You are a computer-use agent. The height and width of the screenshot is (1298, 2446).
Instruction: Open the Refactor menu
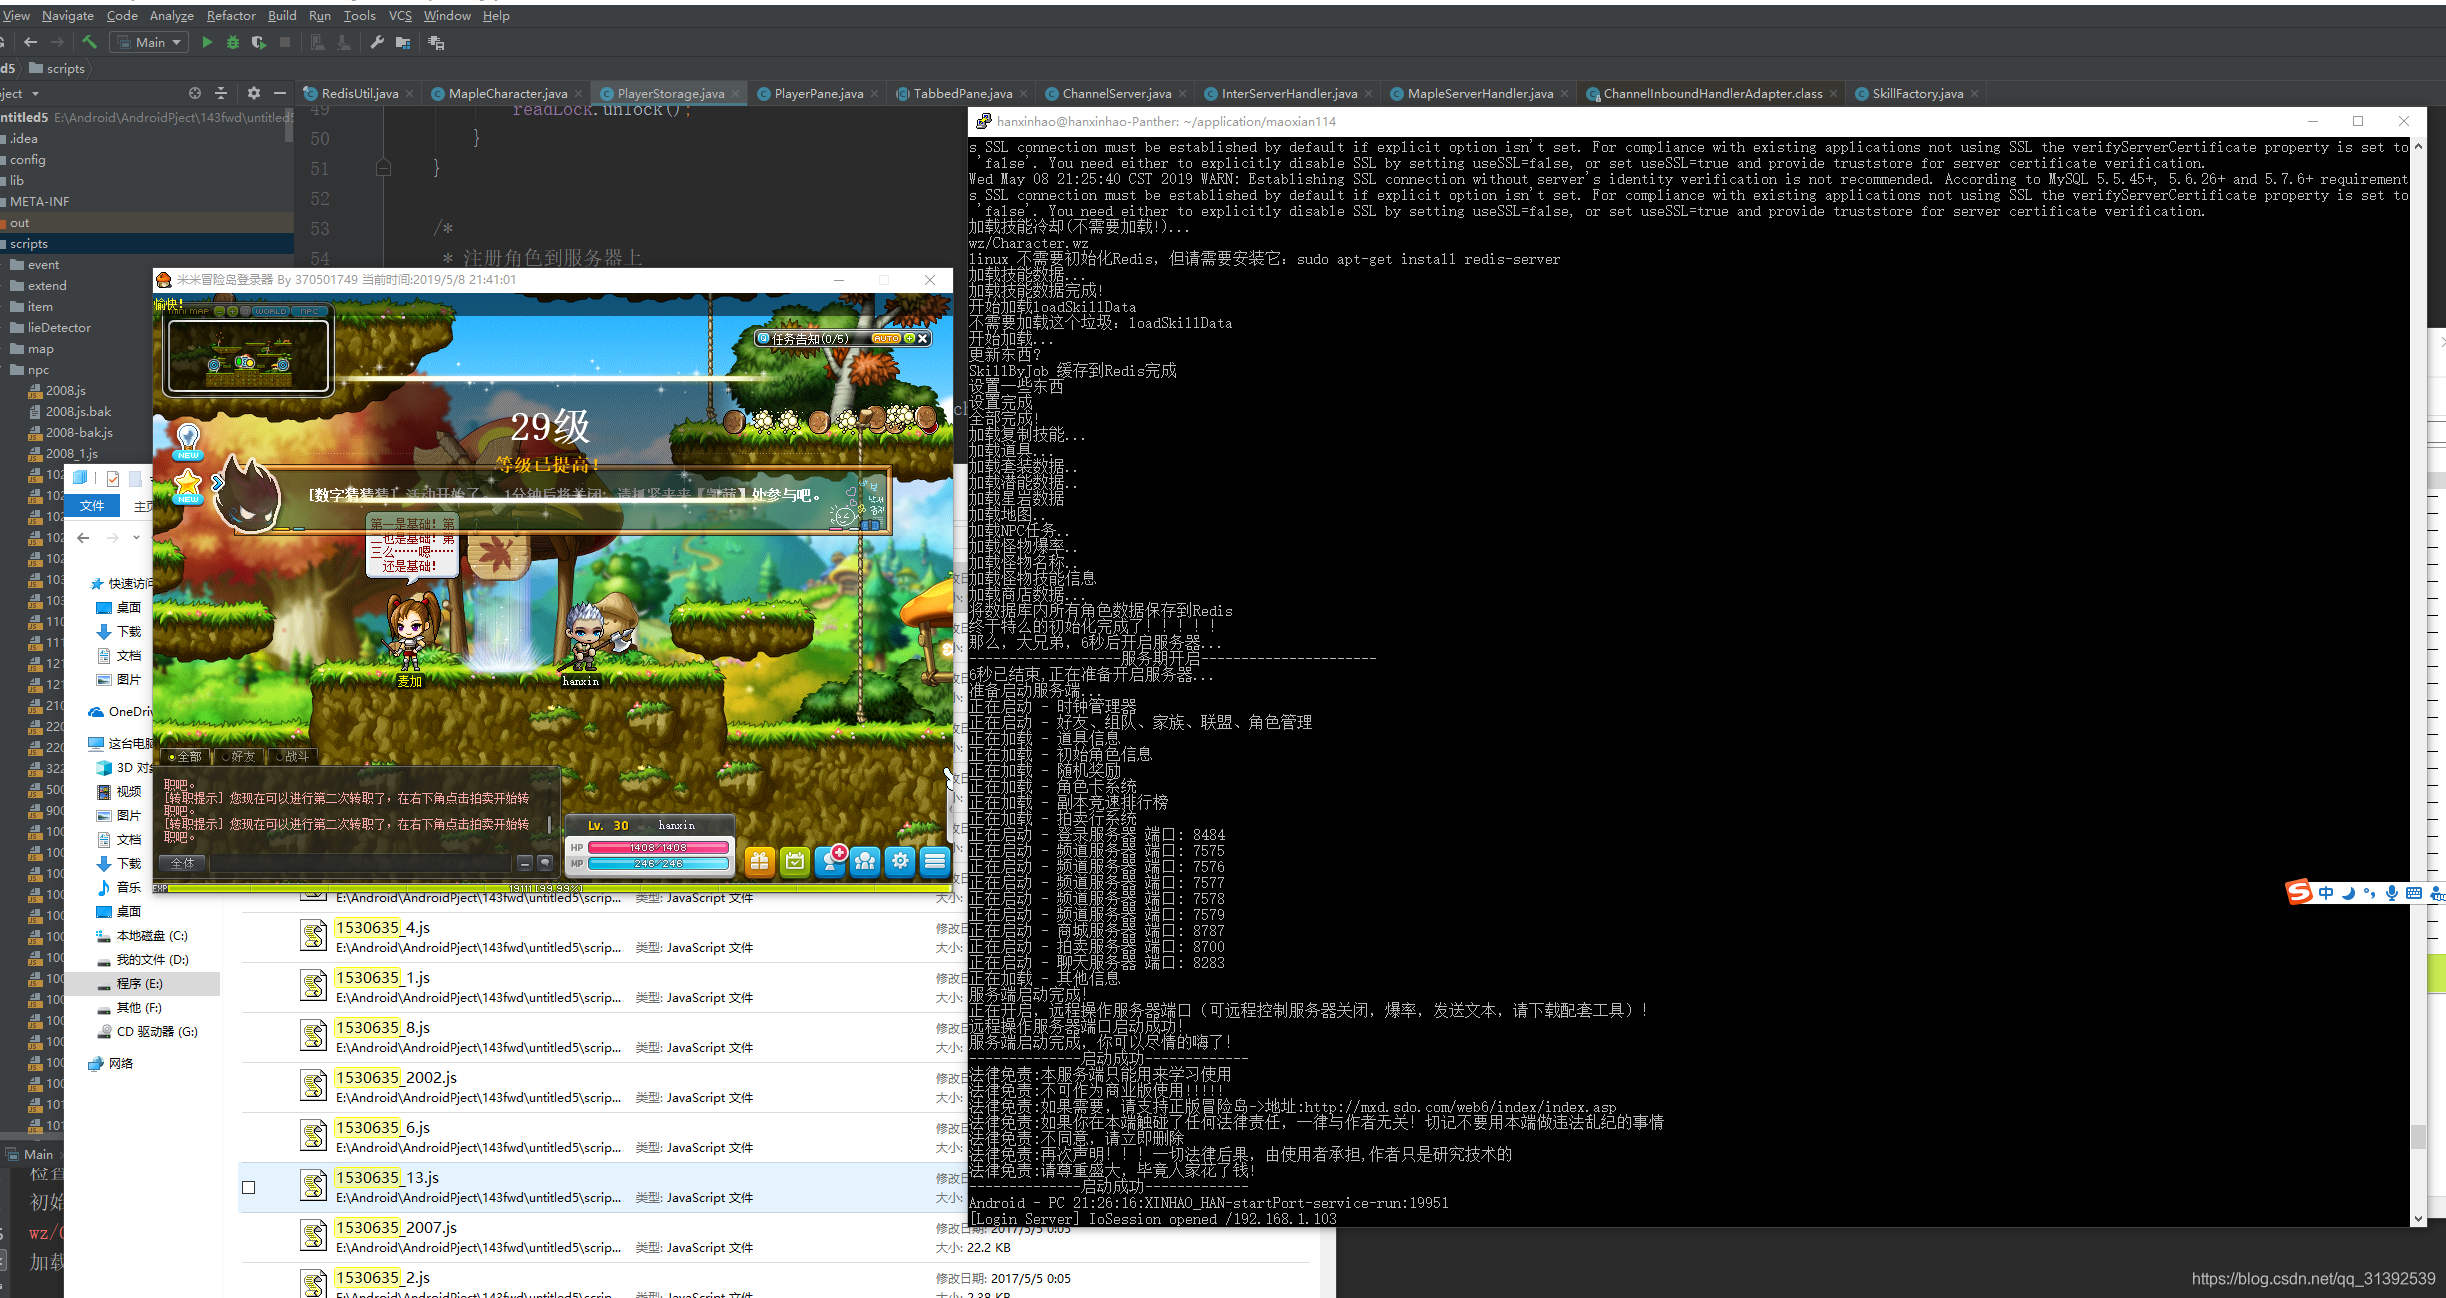click(231, 15)
